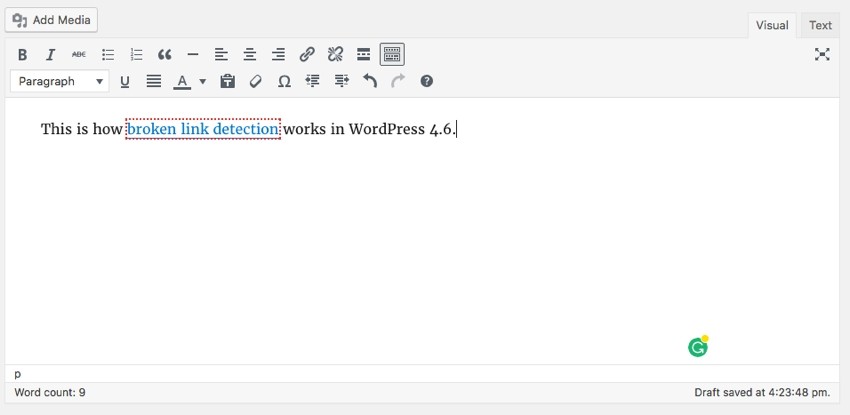Screen dimensions: 850x415
Task: Toggle italic formatting
Action: [x=50, y=54]
